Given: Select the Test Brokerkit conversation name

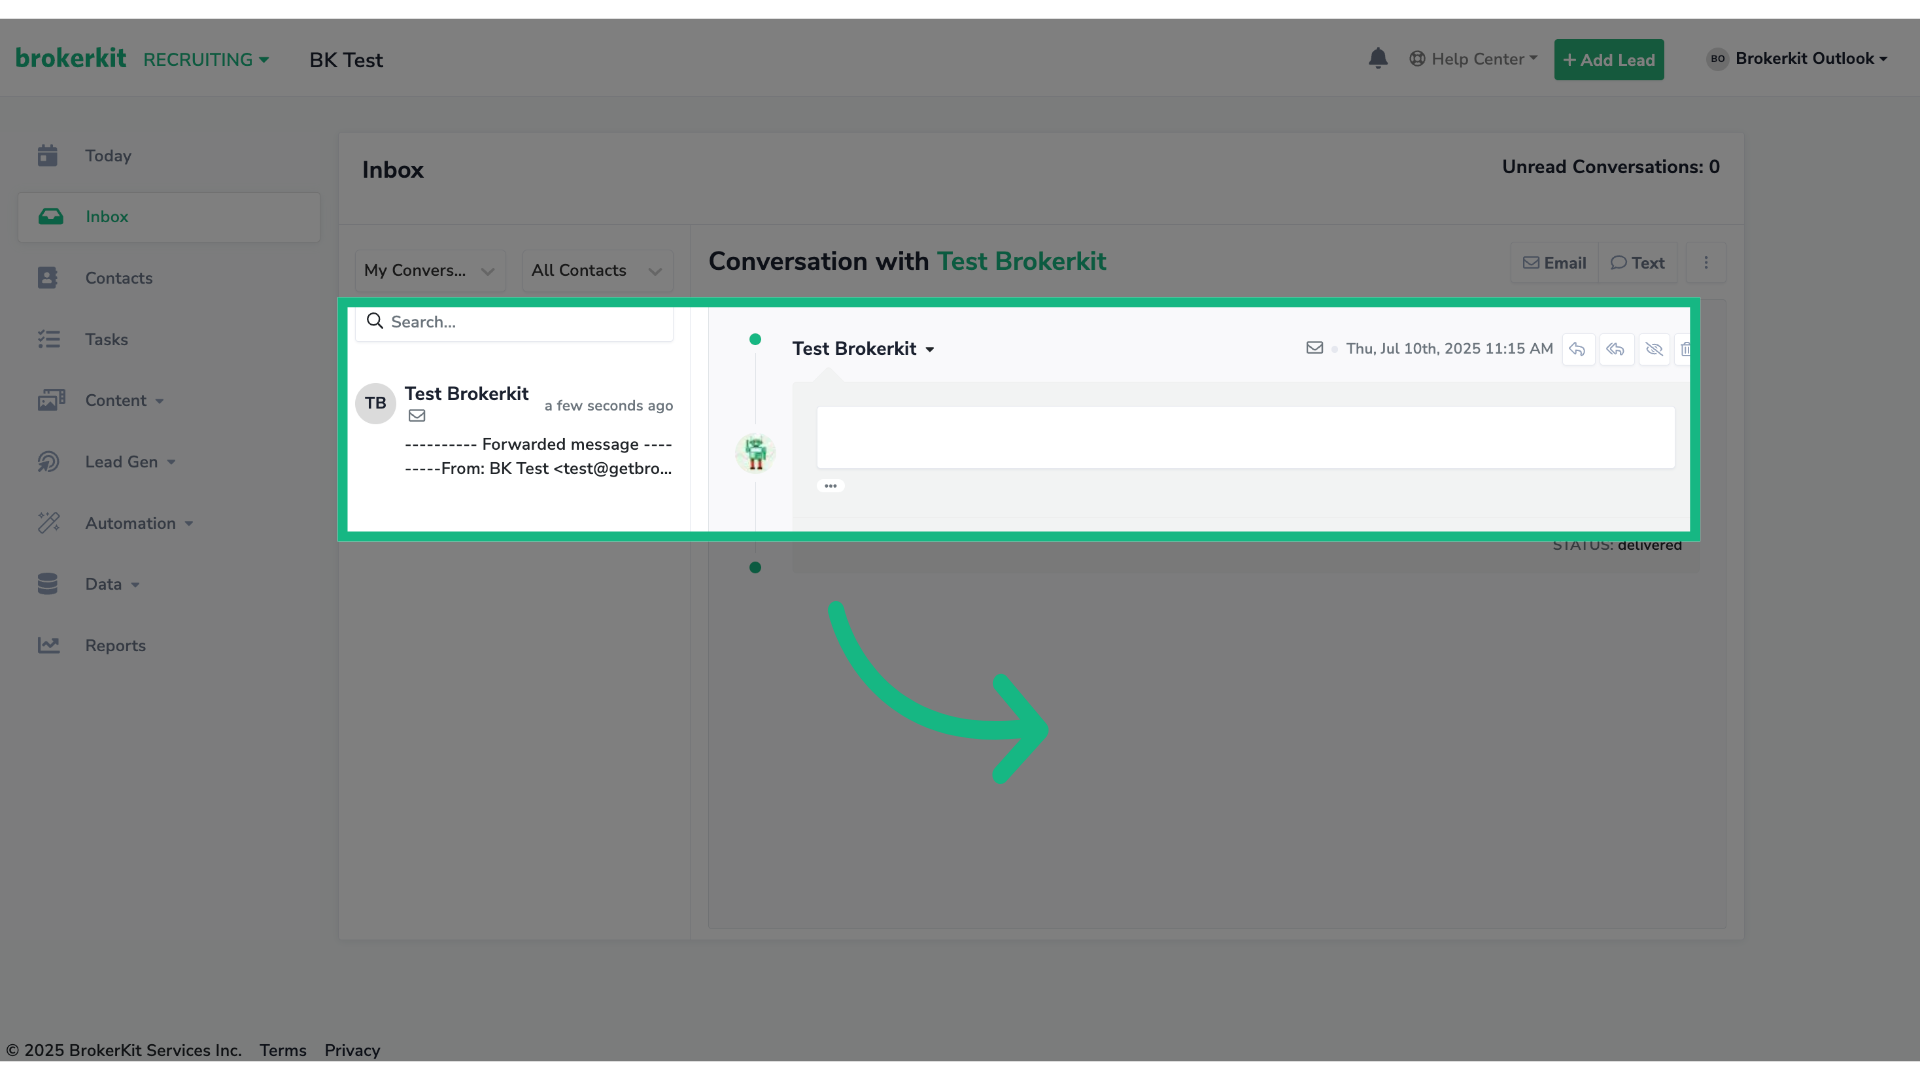Looking at the screenshot, I should (x=466, y=394).
